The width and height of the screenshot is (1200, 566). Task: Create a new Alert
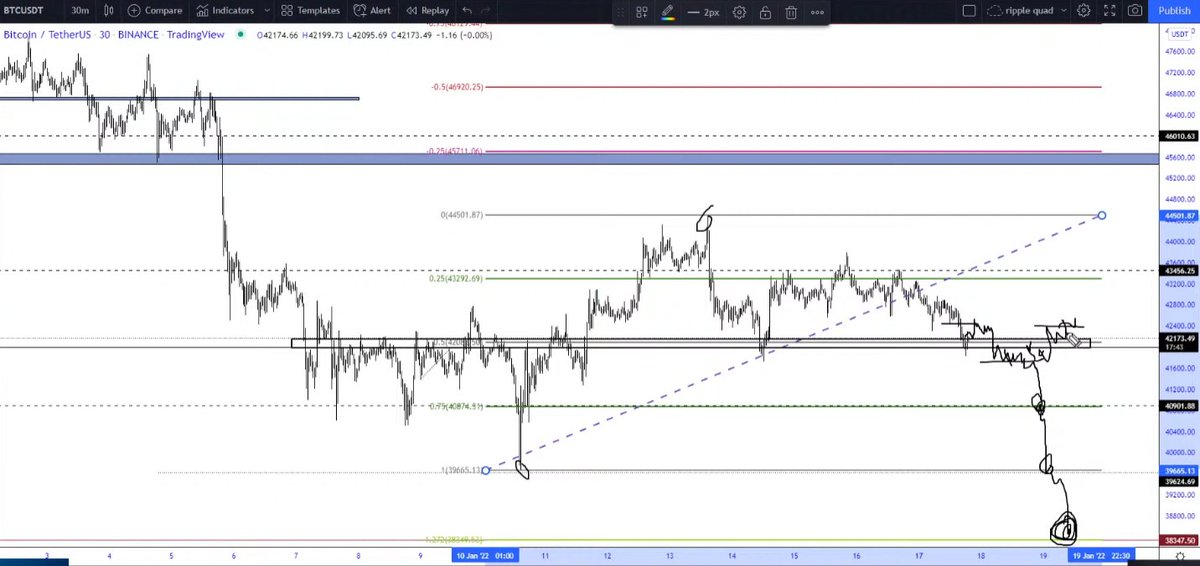(372, 10)
